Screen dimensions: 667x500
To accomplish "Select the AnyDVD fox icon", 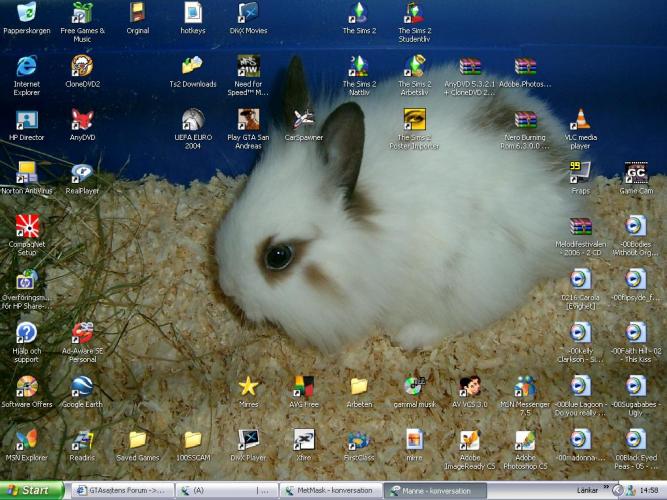I will (x=82, y=121).
